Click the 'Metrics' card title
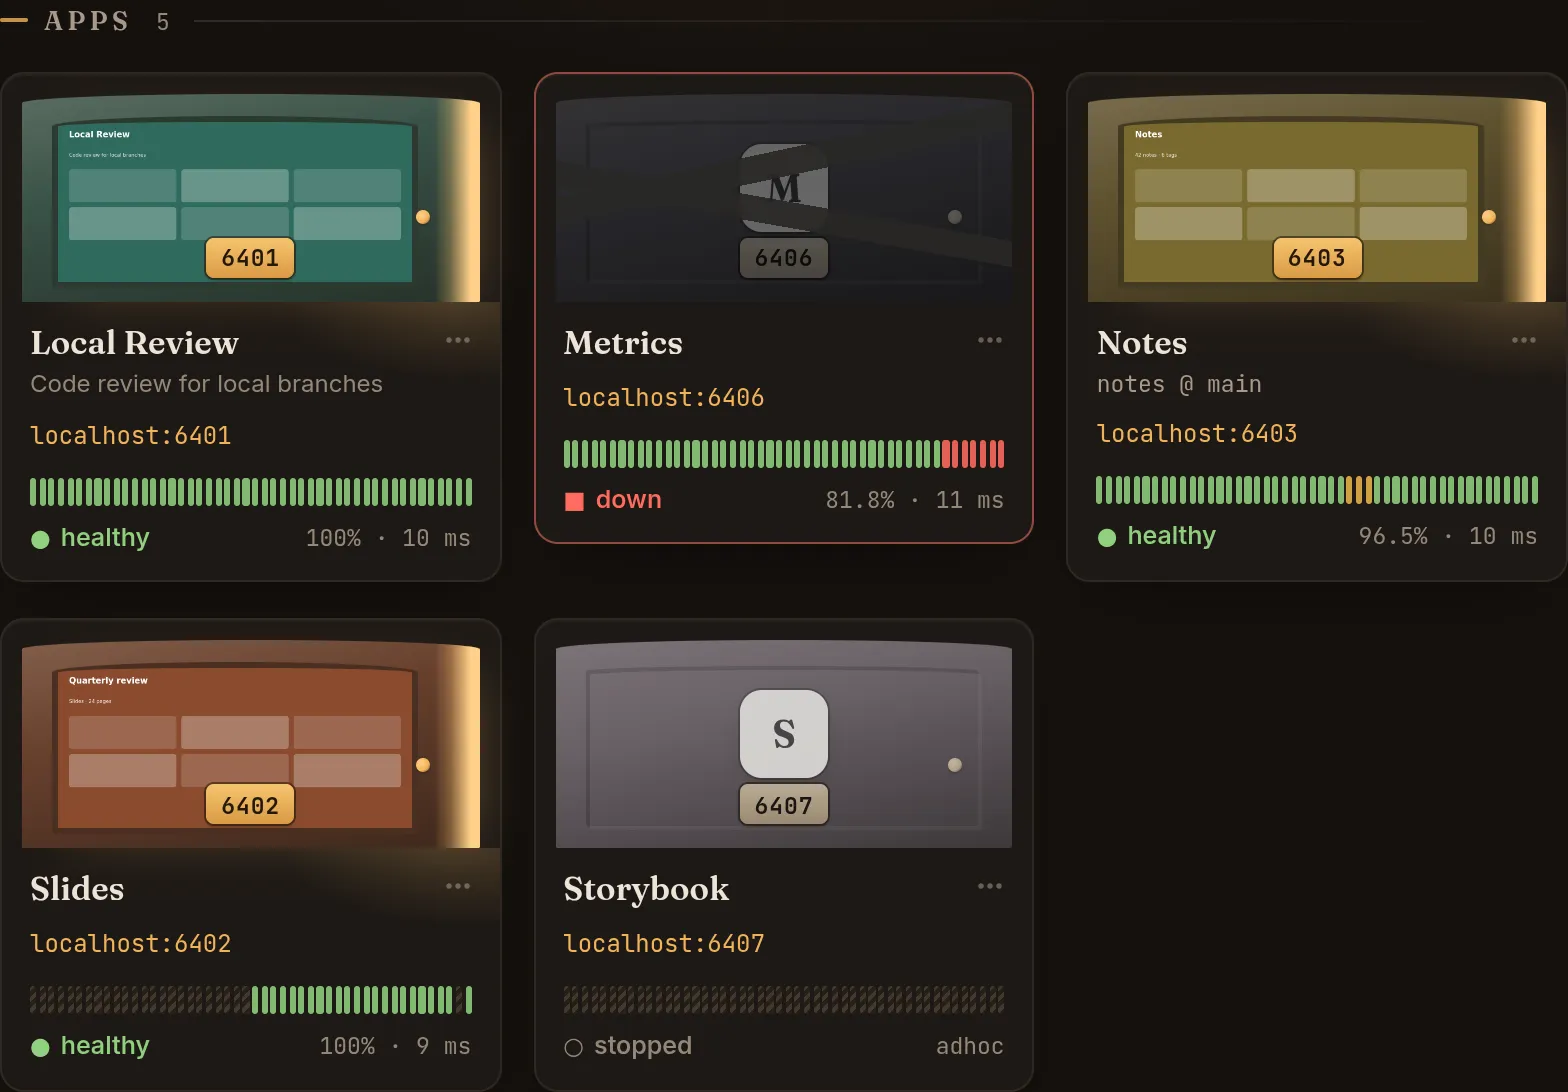 point(623,343)
